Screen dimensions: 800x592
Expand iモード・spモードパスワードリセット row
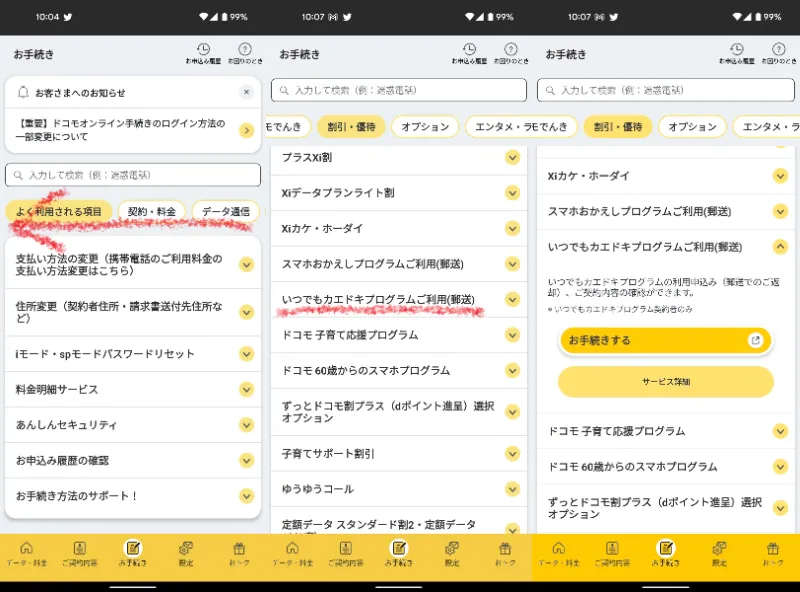133,354
